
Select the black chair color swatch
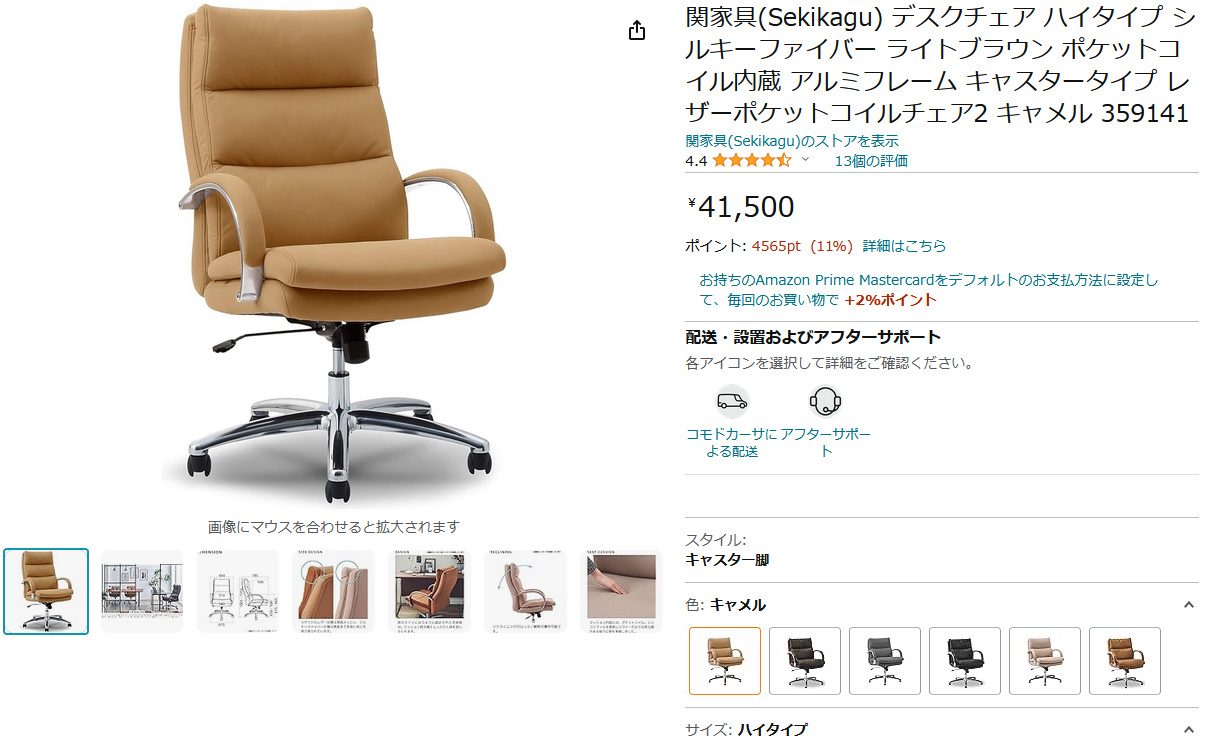965,661
